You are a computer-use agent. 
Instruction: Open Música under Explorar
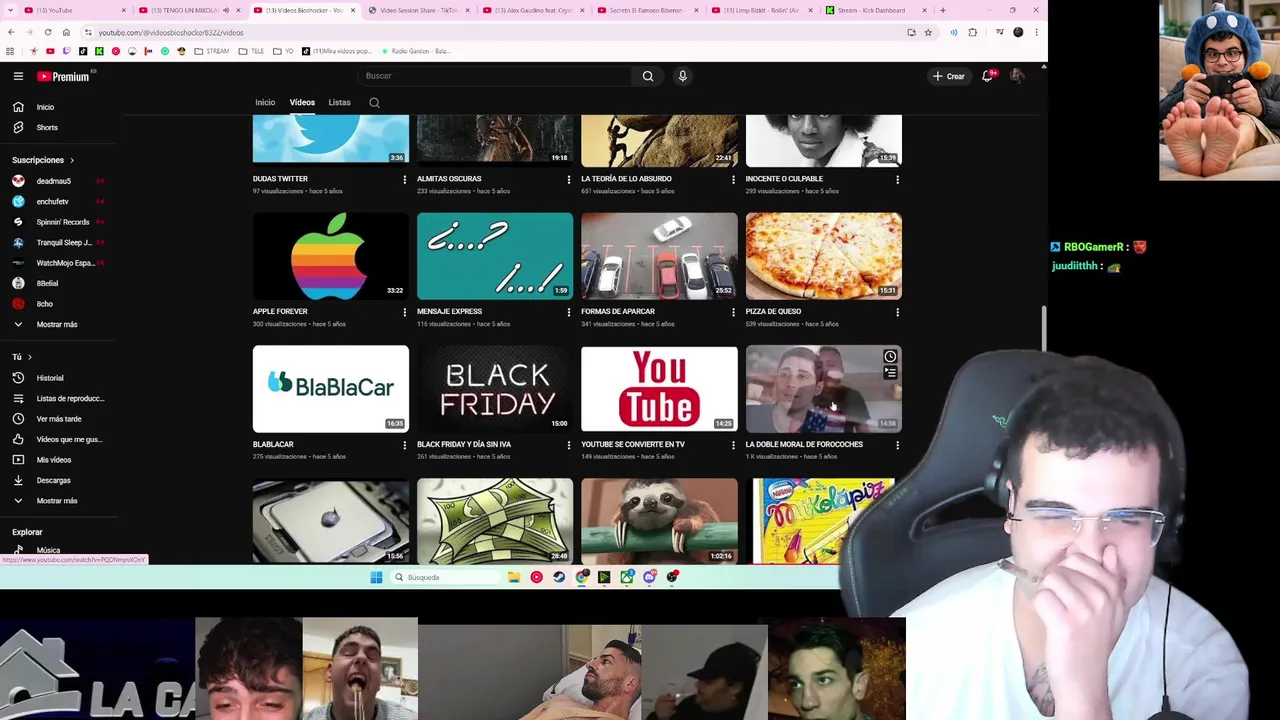pos(48,550)
